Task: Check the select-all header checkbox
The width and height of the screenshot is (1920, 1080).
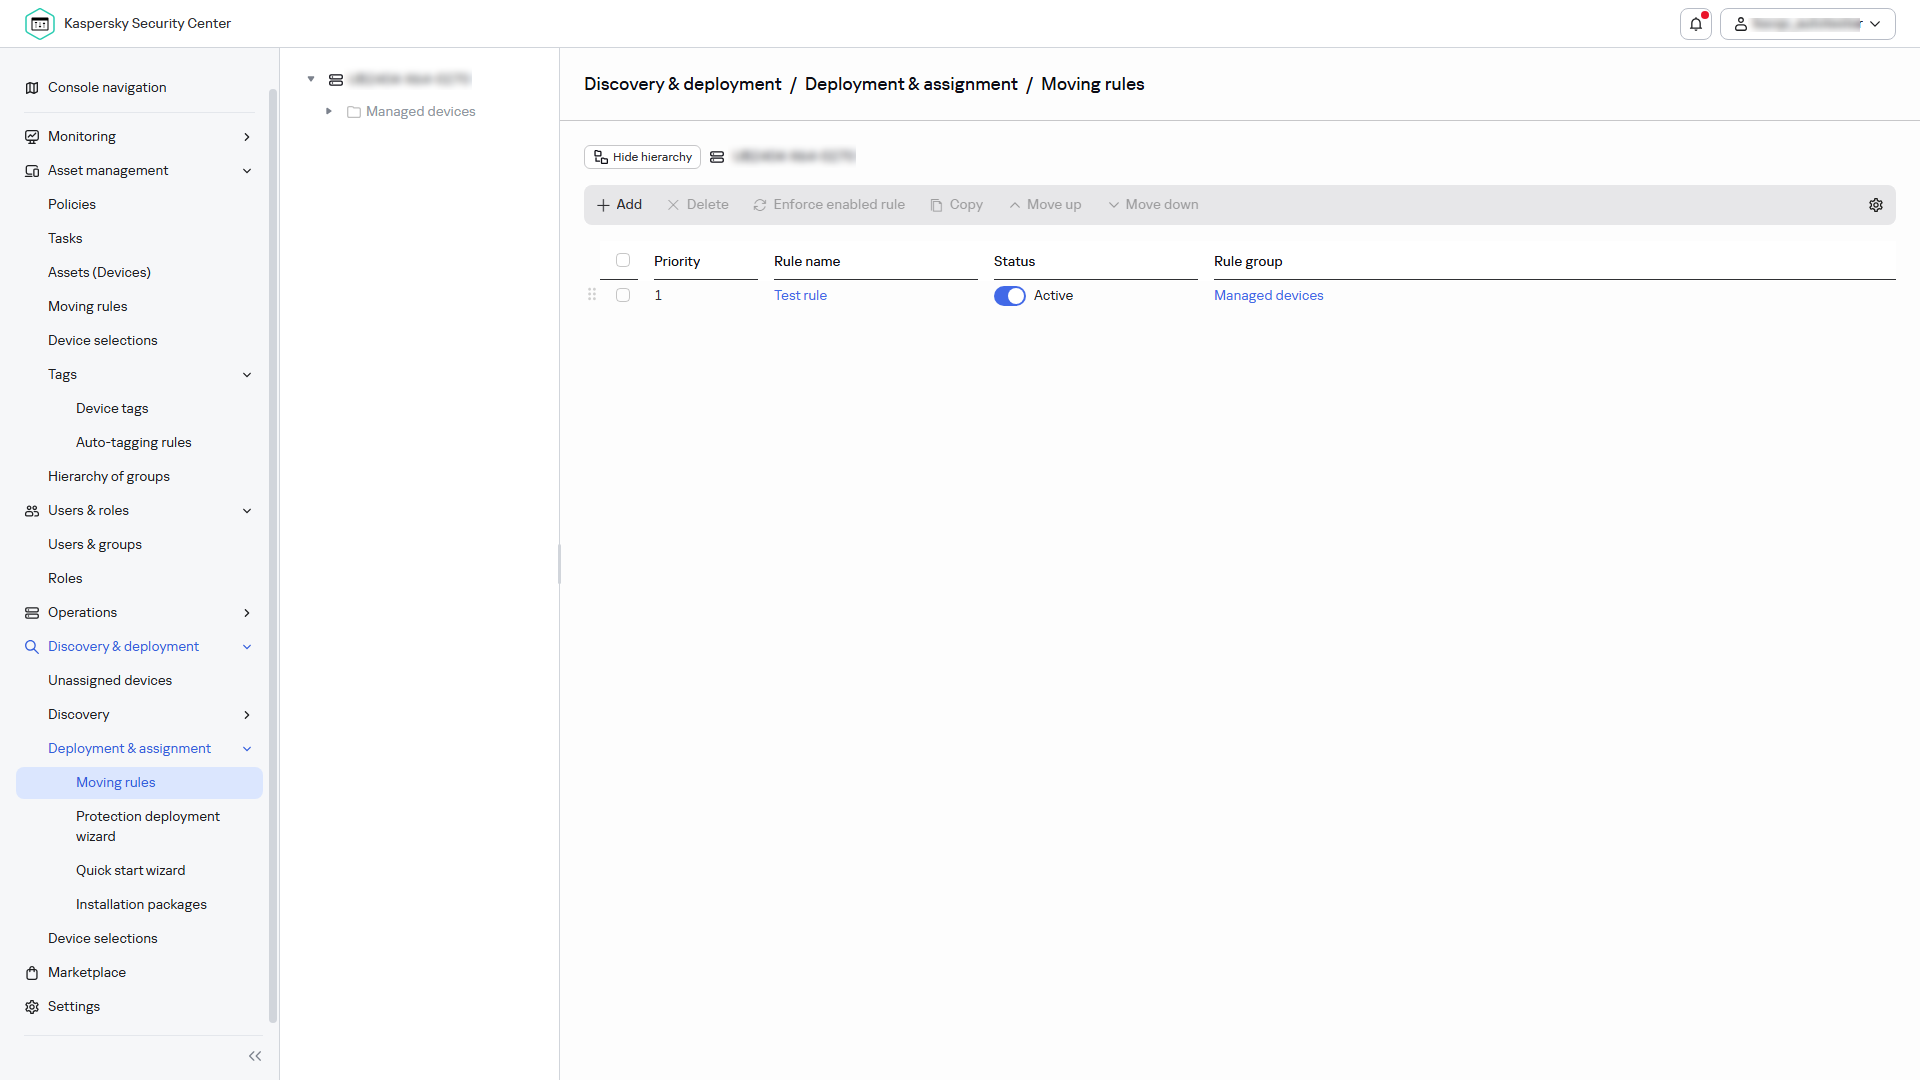Action: click(x=623, y=260)
